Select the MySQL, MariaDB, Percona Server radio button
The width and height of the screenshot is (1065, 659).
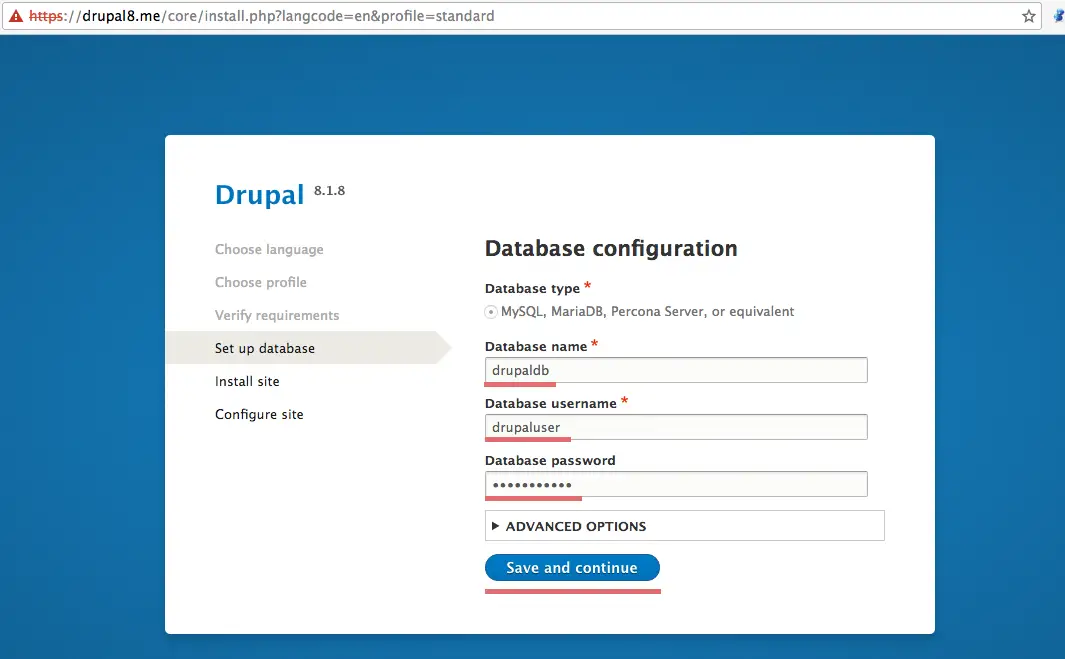[490, 312]
